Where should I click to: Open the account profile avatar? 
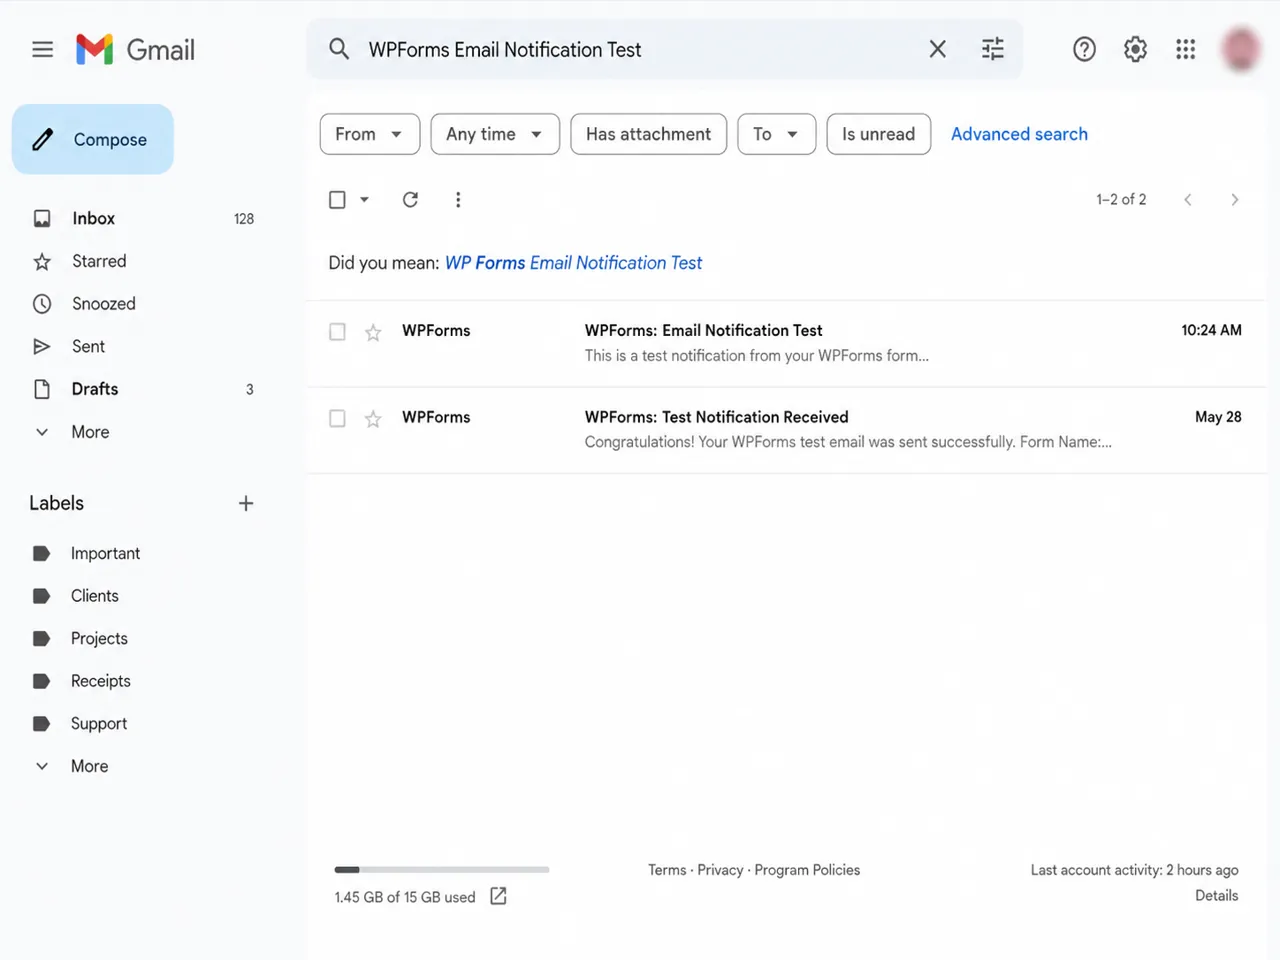pos(1241,49)
